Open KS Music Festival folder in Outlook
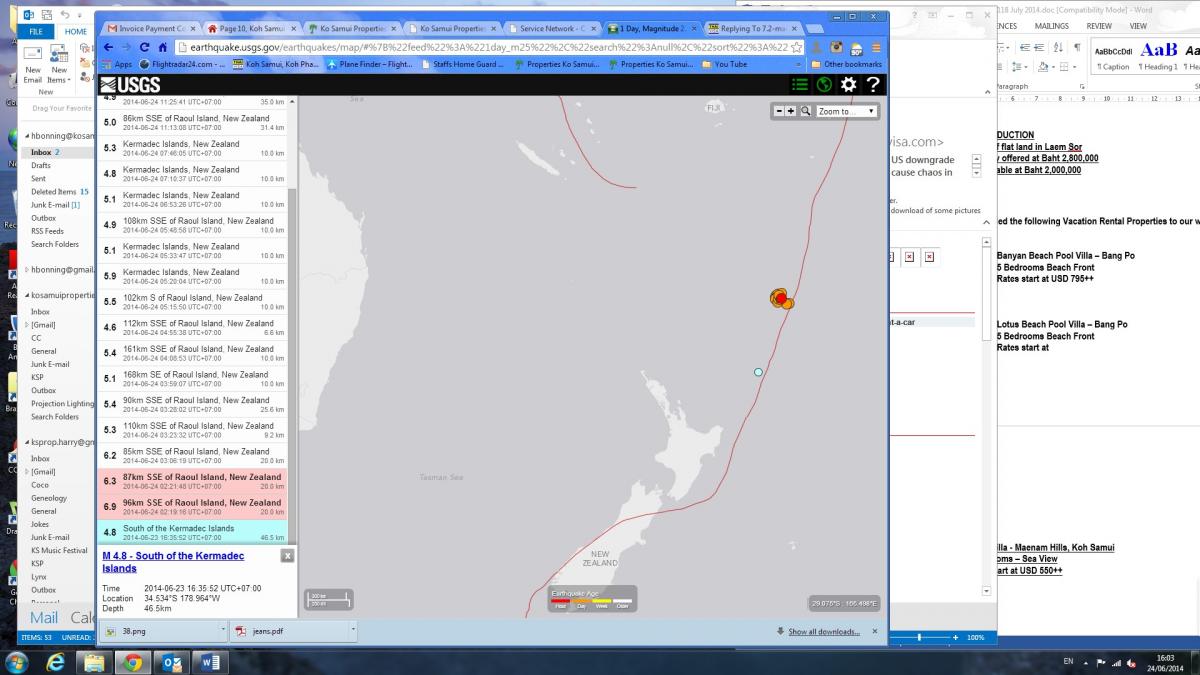Viewport: 1200px width, 675px height. point(59,550)
